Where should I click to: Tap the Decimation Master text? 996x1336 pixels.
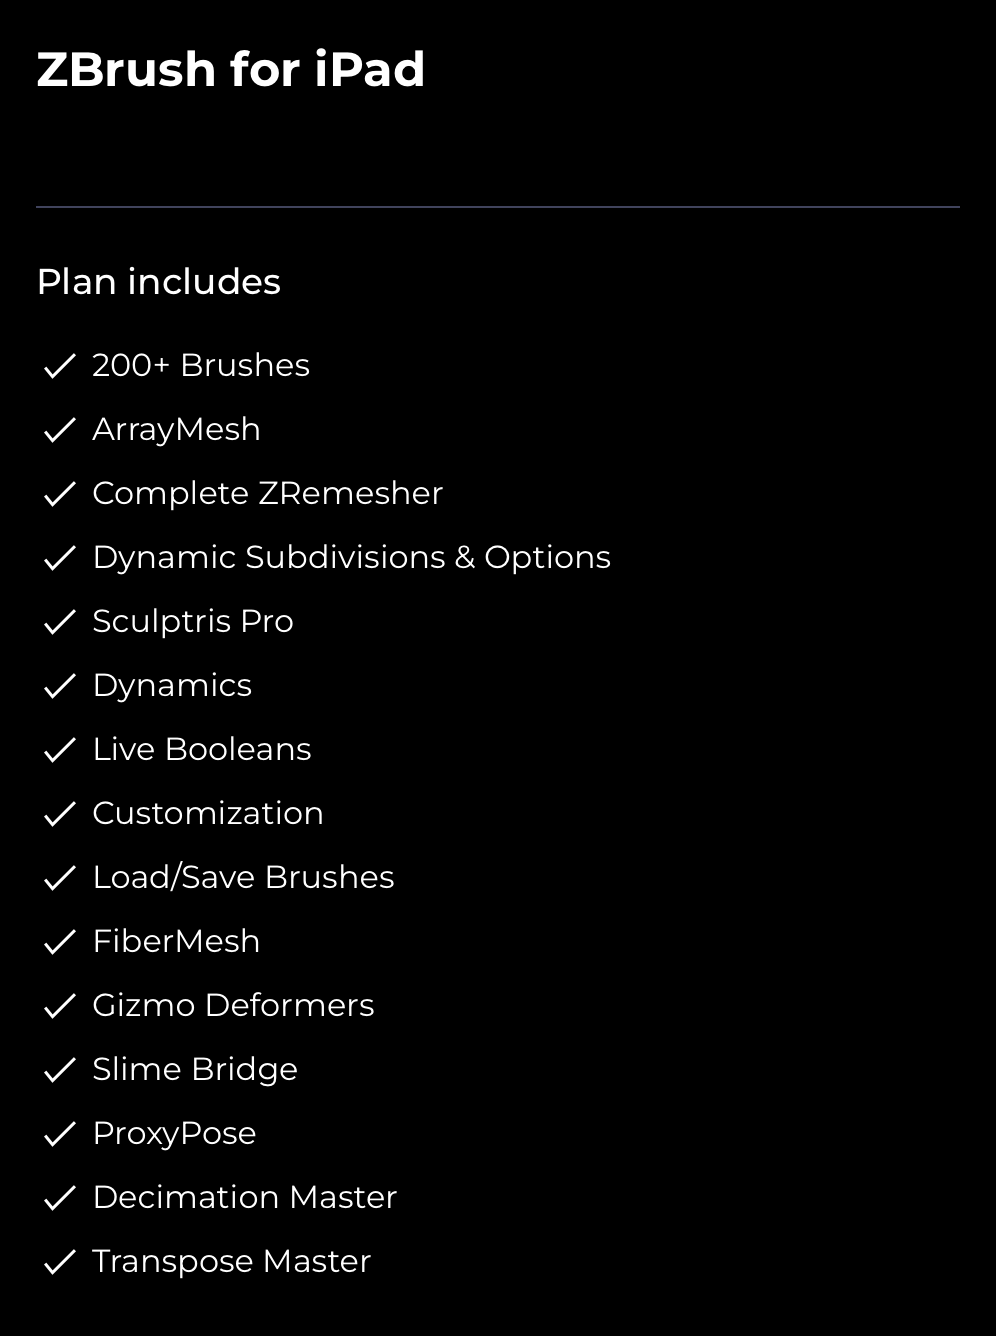coord(245,1197)
